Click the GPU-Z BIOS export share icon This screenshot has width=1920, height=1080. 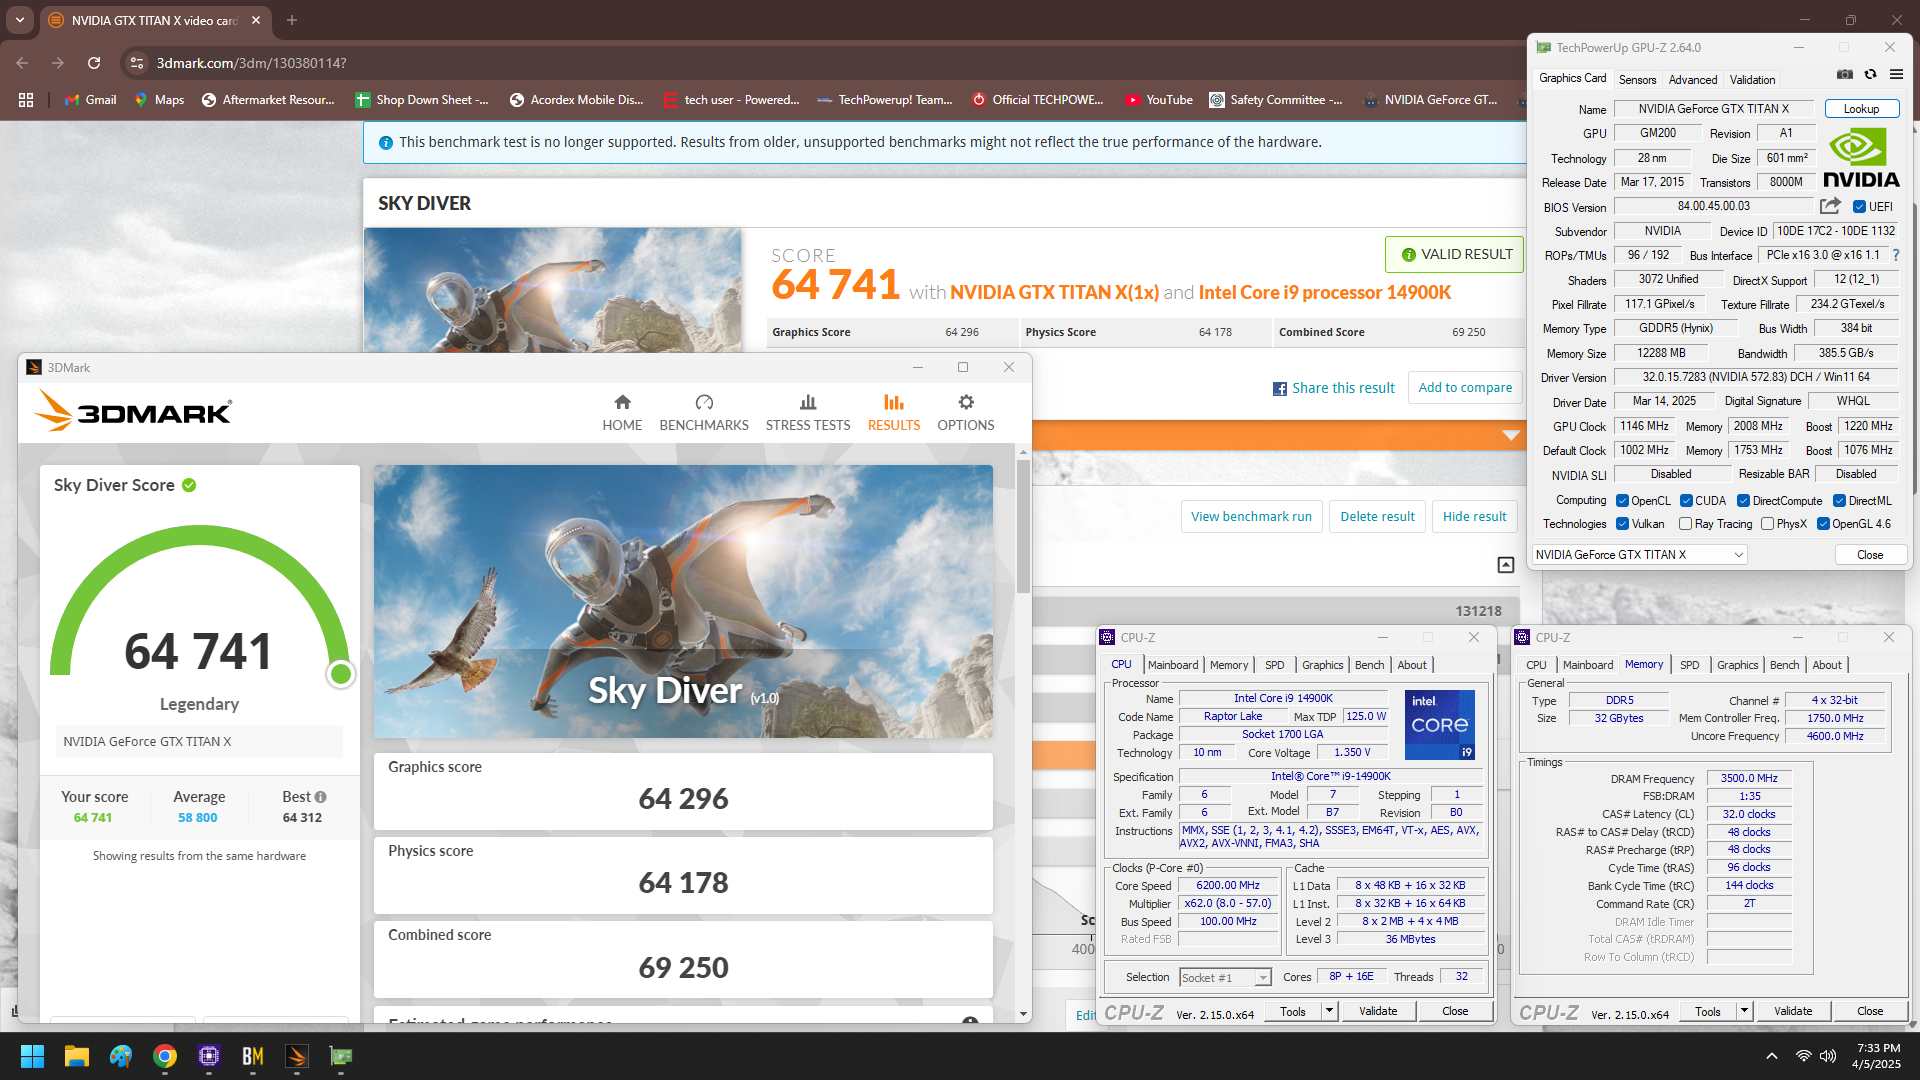tap(1830, 206)
